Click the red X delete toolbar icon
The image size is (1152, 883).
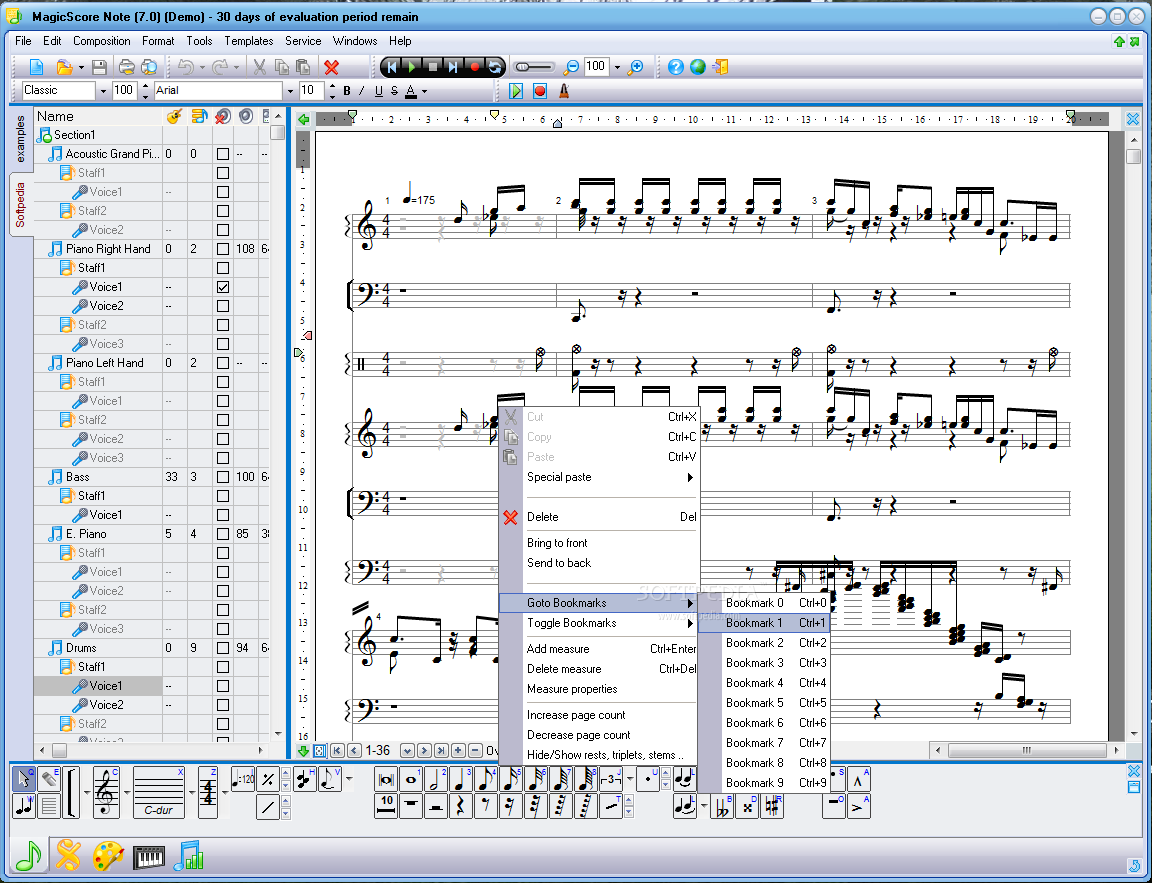point(331,68)
